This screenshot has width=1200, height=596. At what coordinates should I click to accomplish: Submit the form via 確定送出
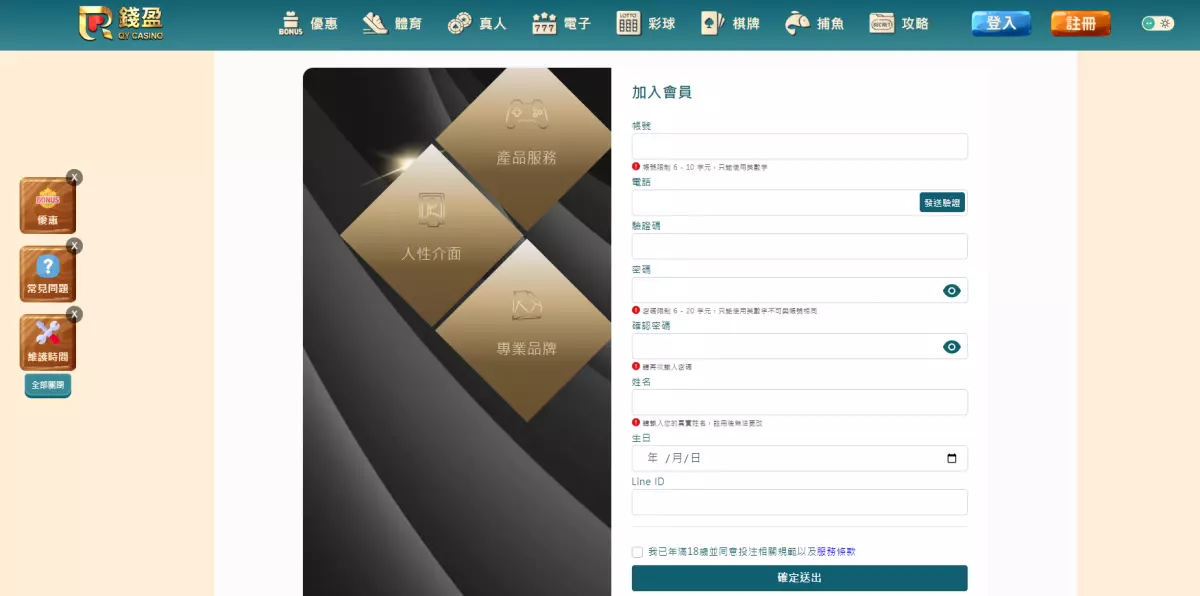click(x=799, y=578)
